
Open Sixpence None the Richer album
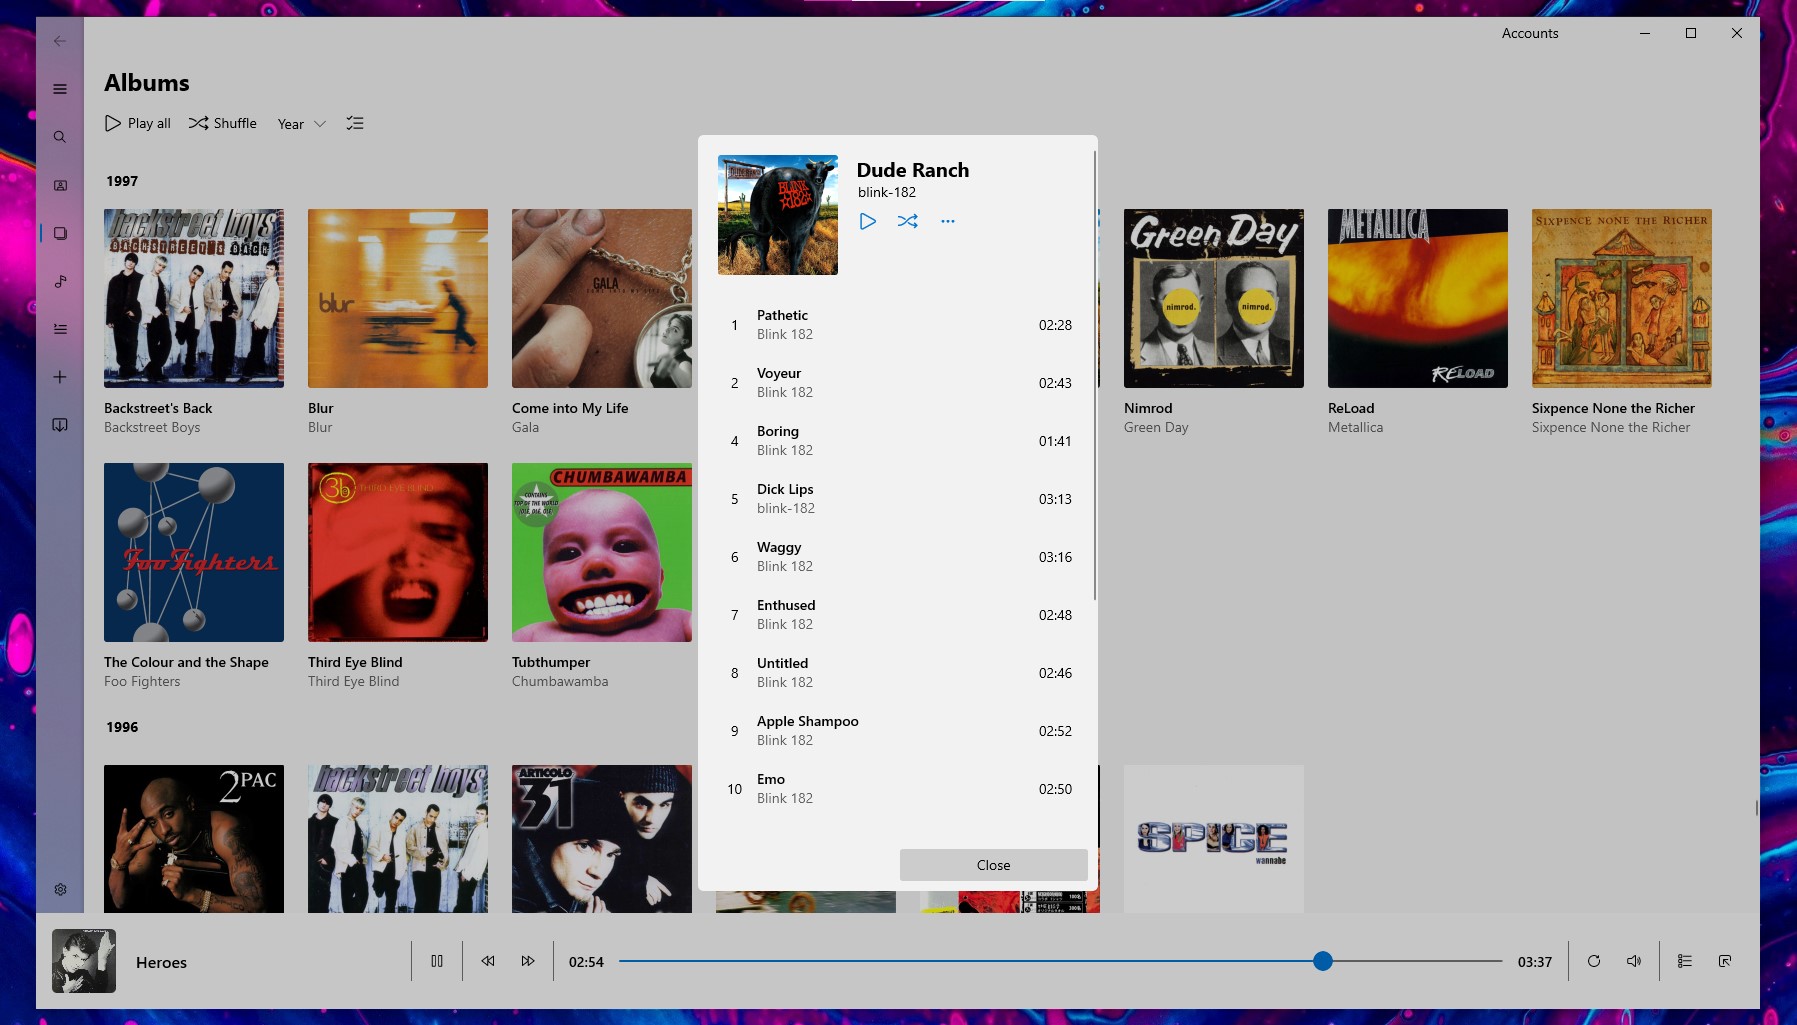point(1622,298)
